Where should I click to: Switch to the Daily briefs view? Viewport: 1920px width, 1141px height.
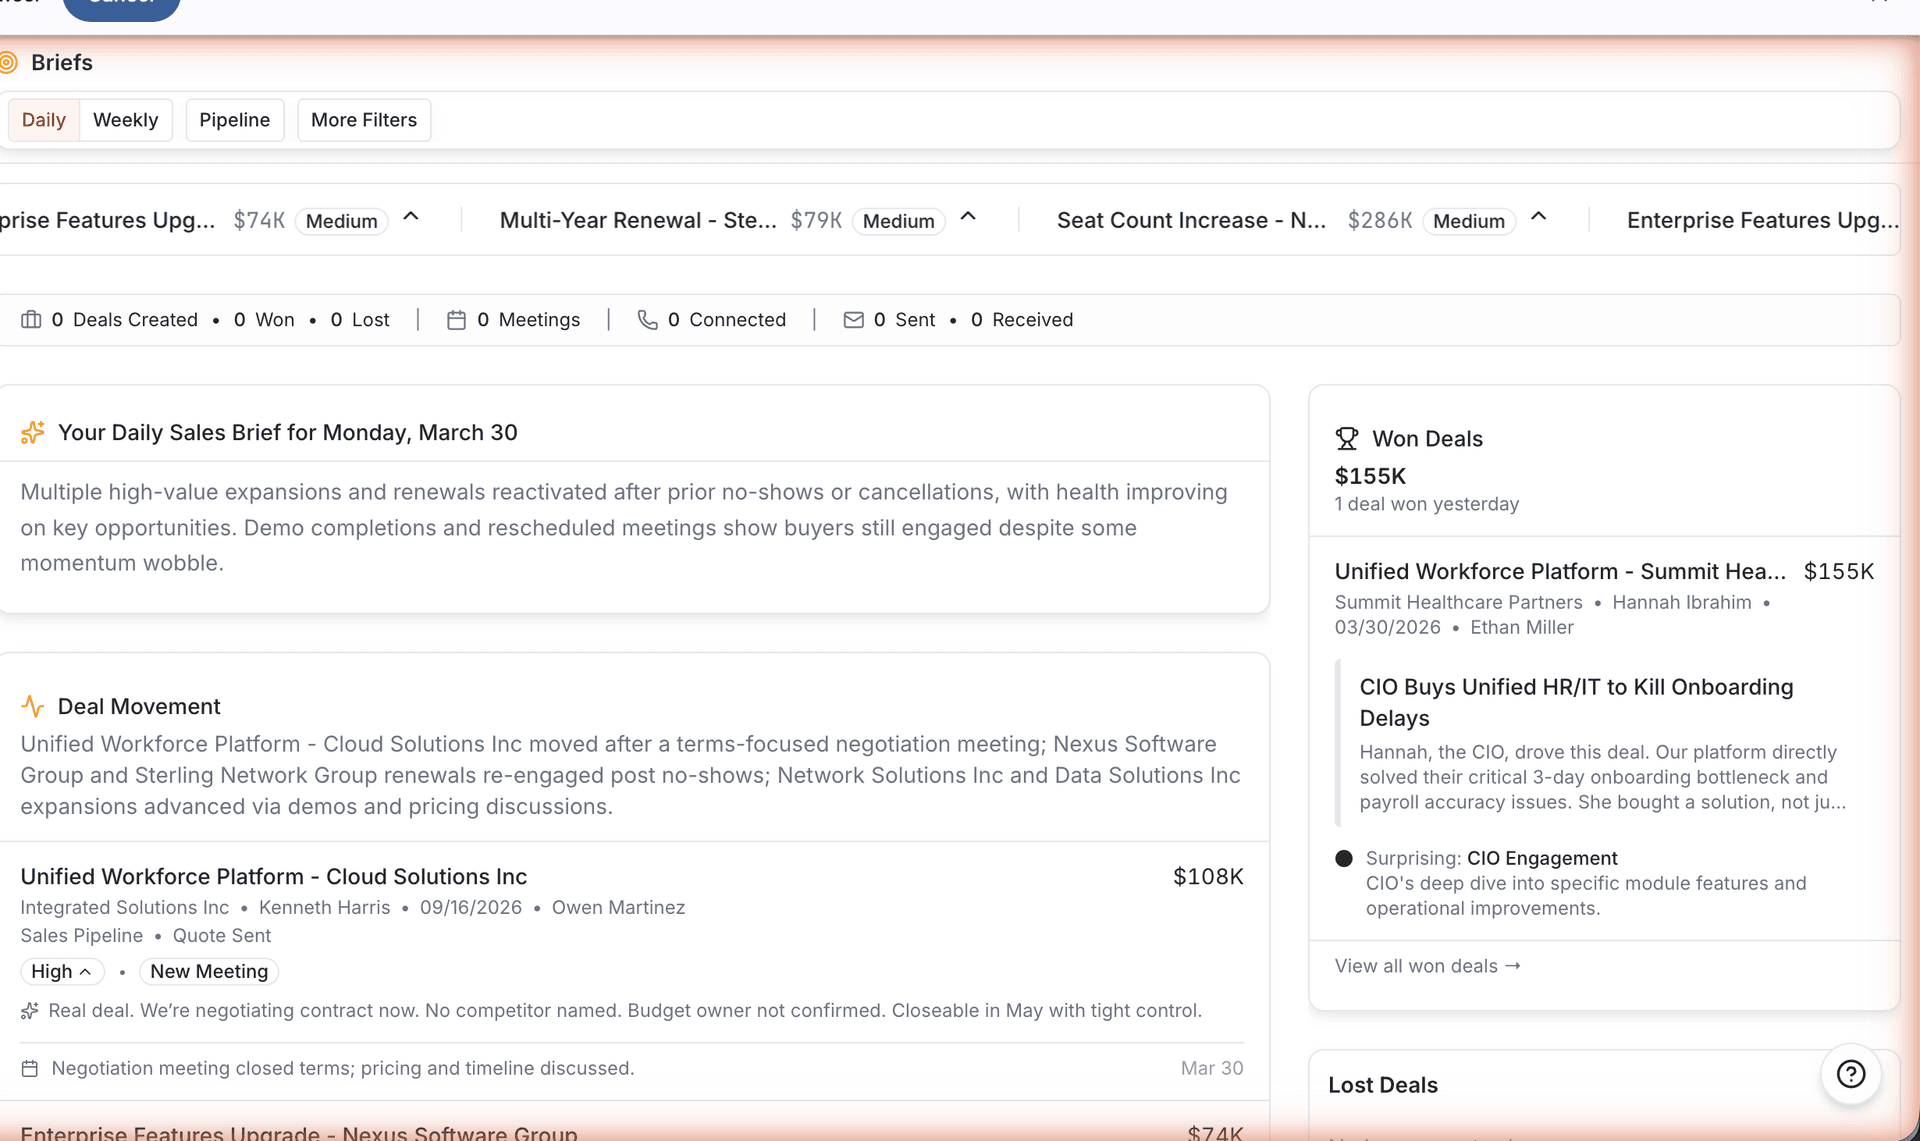[44, 120]
